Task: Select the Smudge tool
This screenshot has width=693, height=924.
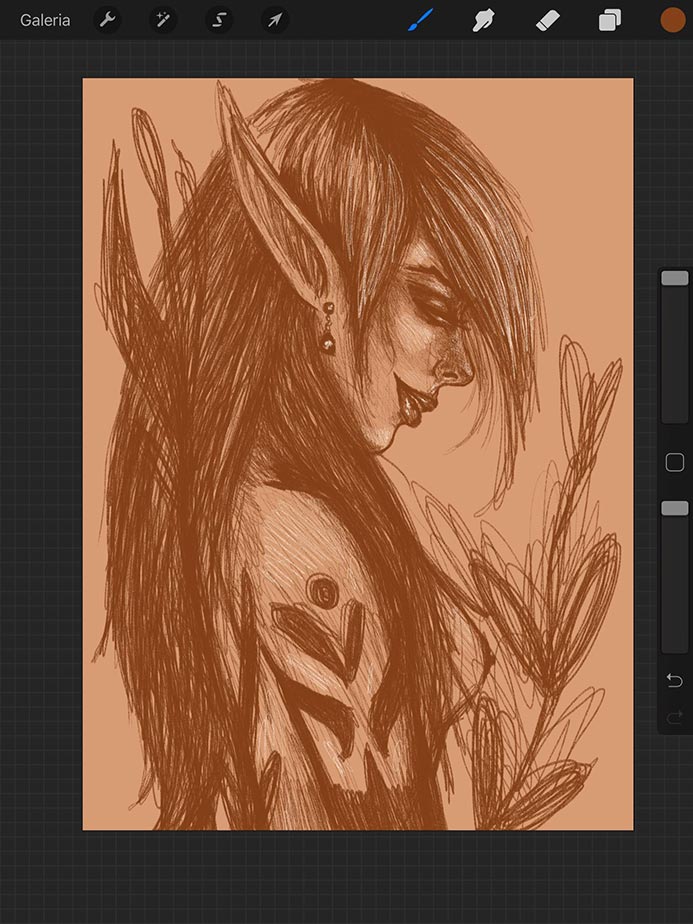Action: pyautogui.click(x=483, y=20)
